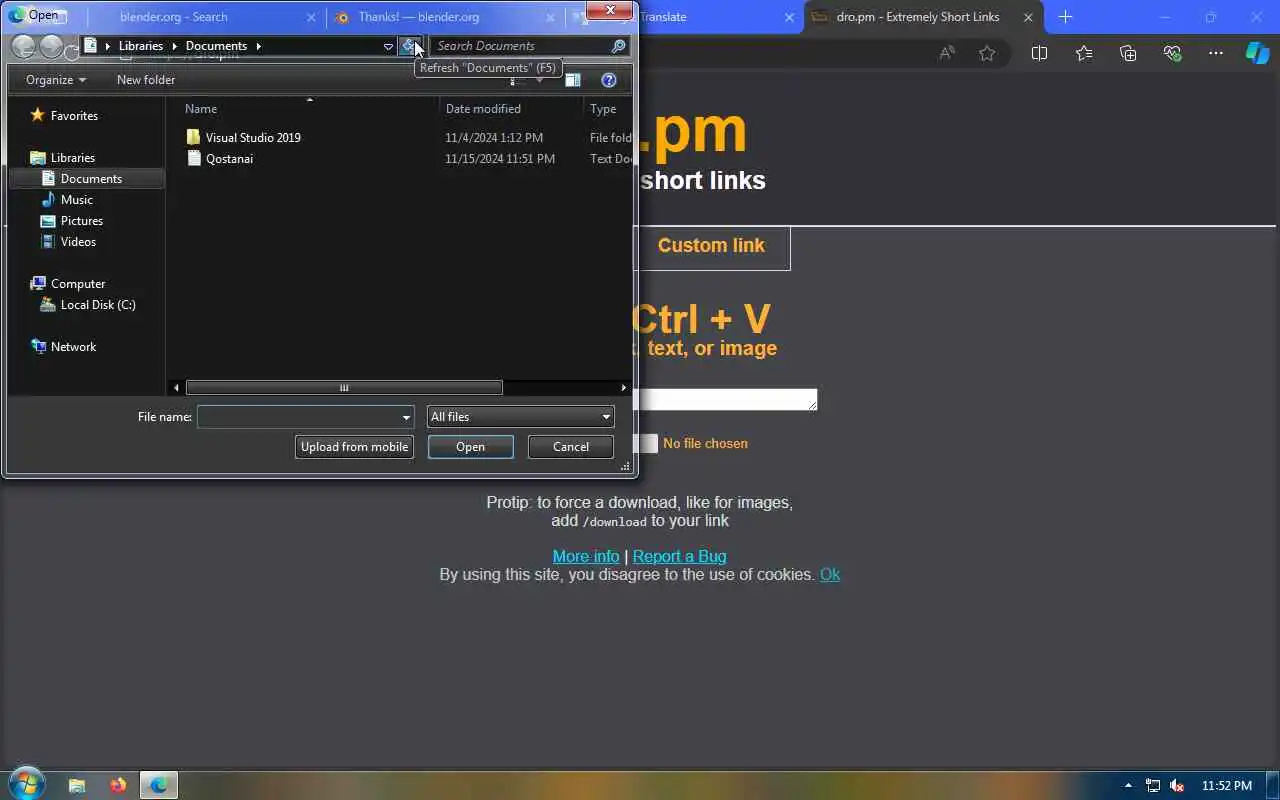This screenshot has height=800, width=1280.
Task: Open the network tray icon
Action: pos(1153,785)
